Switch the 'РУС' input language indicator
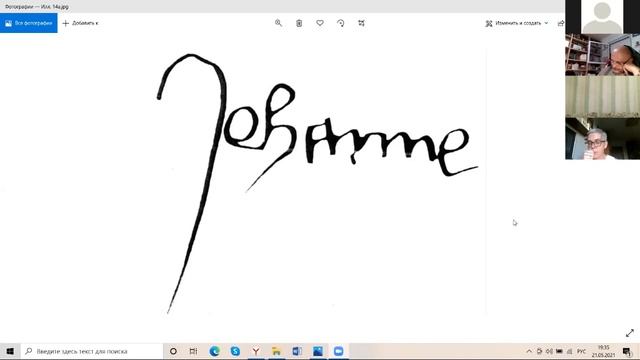Viewport: 640px width, 360px height. pyautogui.click(x=581, y=351)
